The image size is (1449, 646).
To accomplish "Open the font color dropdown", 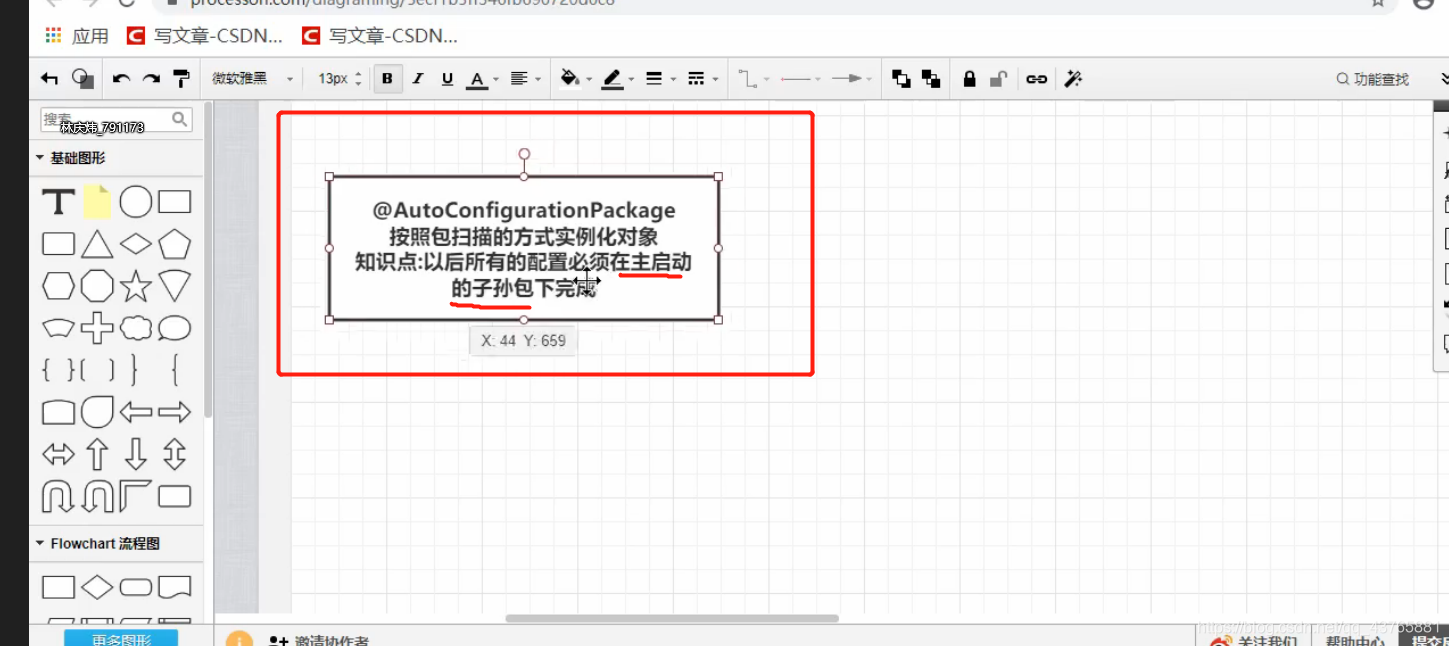I will [483, 79].
